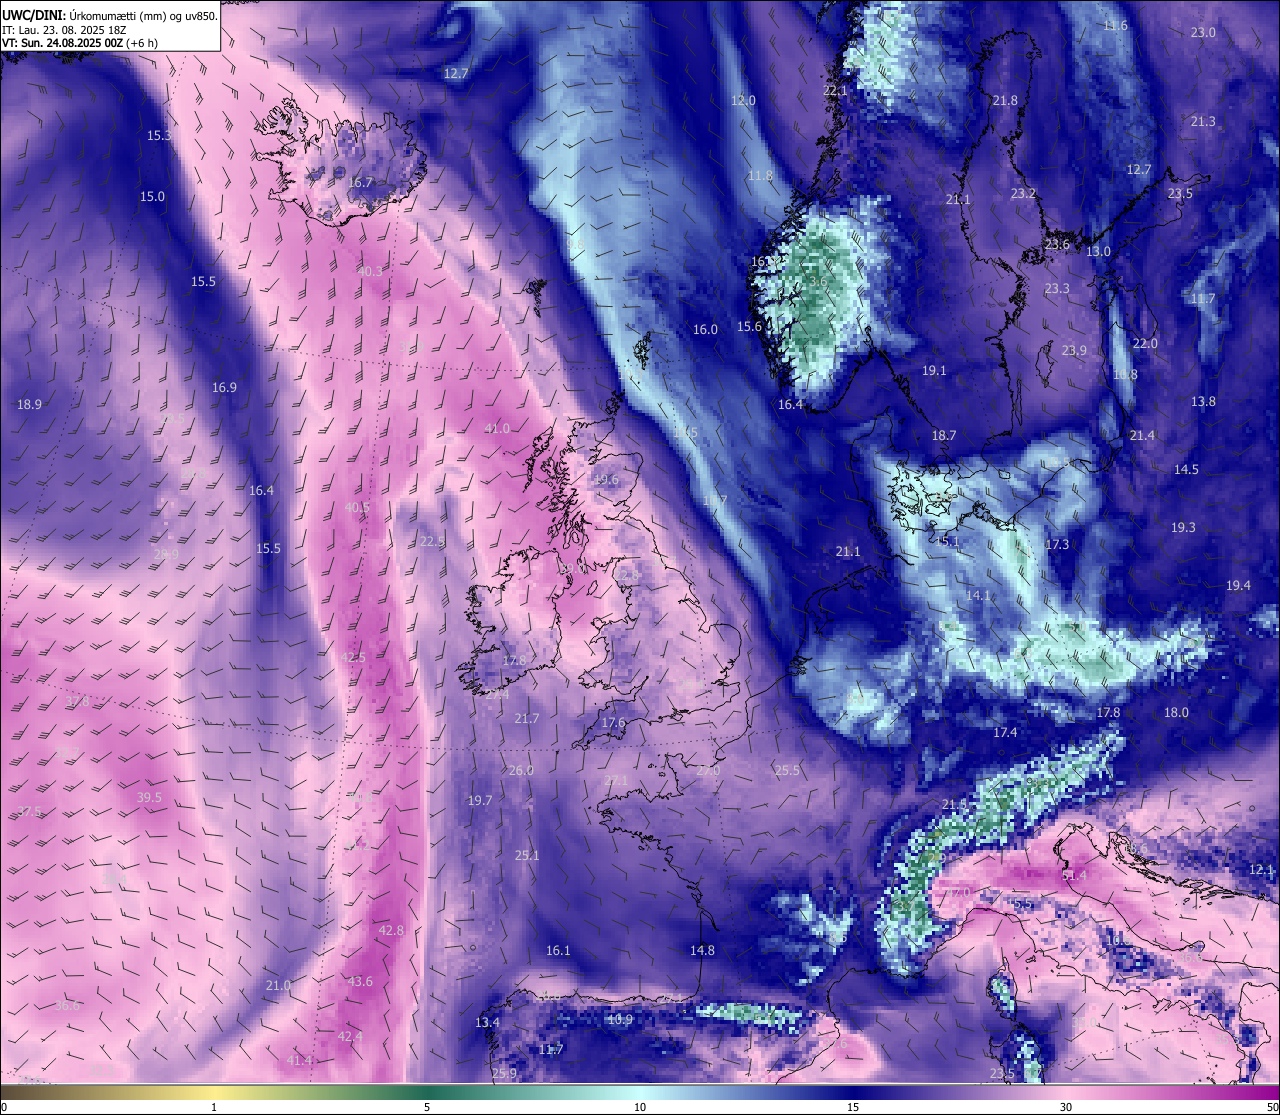The width and height of the screenshot is (1280, 1115).
Task: Click the 18.9 value at the left edge
Action: coord(30,405)
